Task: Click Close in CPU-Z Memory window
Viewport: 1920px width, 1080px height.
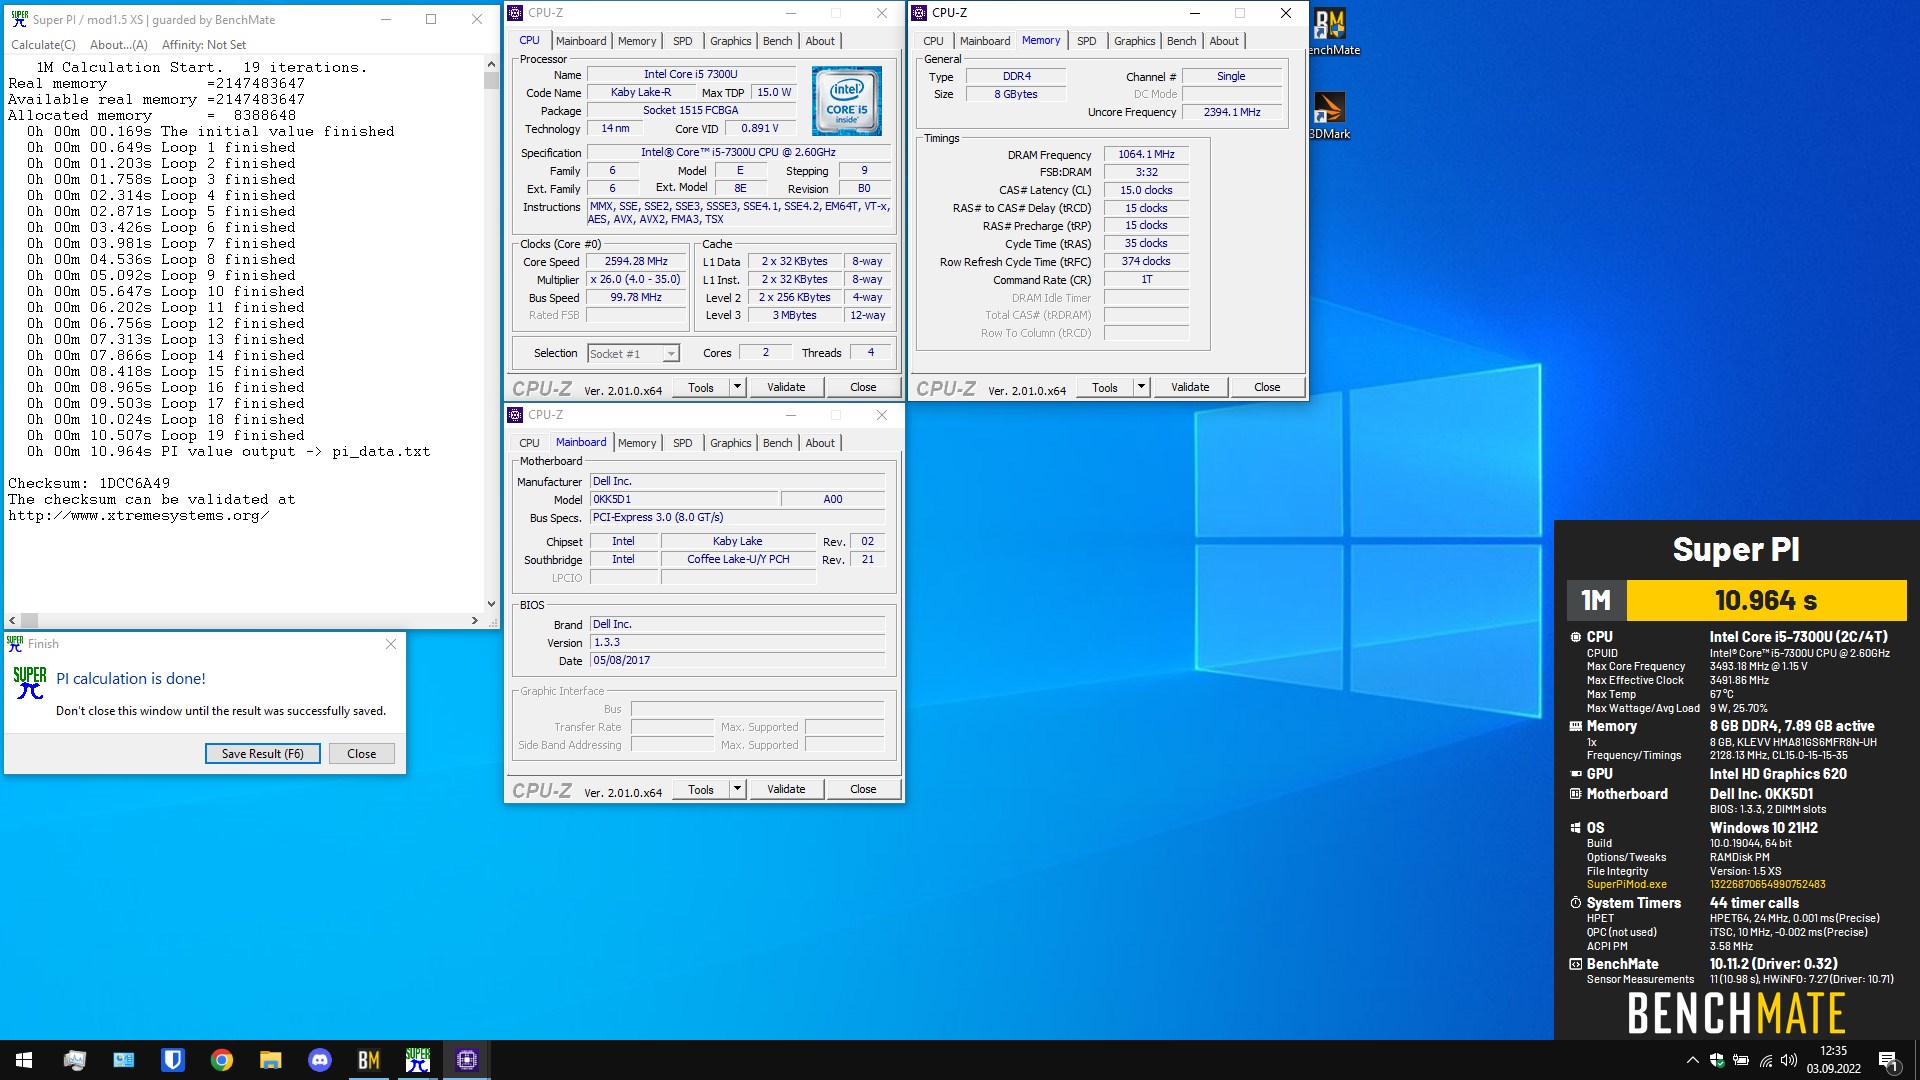Action: pos(1267,387)
